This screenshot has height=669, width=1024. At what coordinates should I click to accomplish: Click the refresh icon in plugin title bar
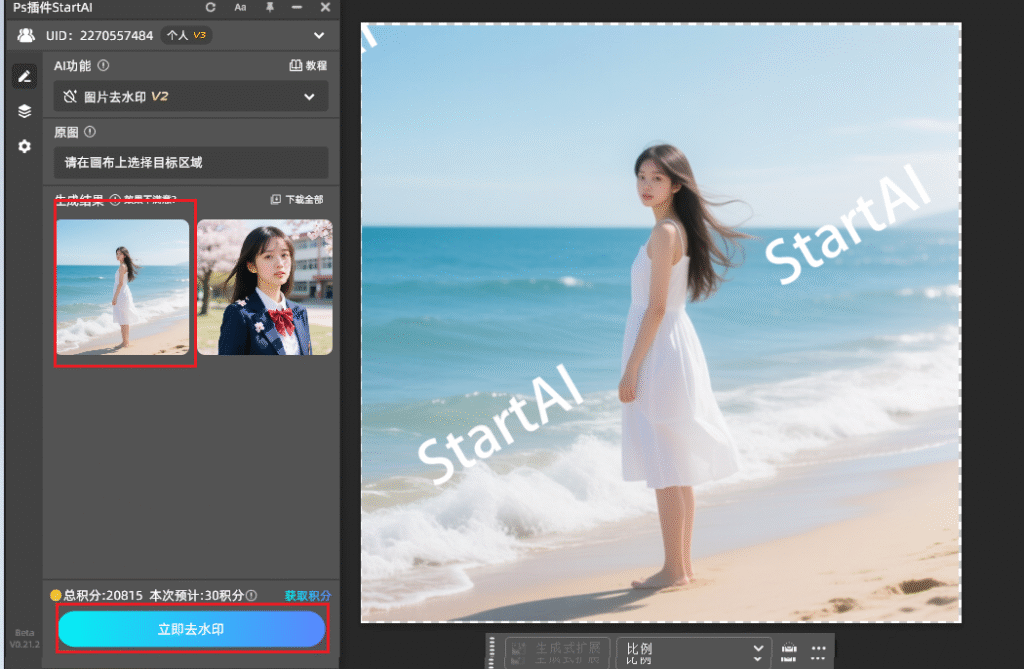[x=210, y=7]
